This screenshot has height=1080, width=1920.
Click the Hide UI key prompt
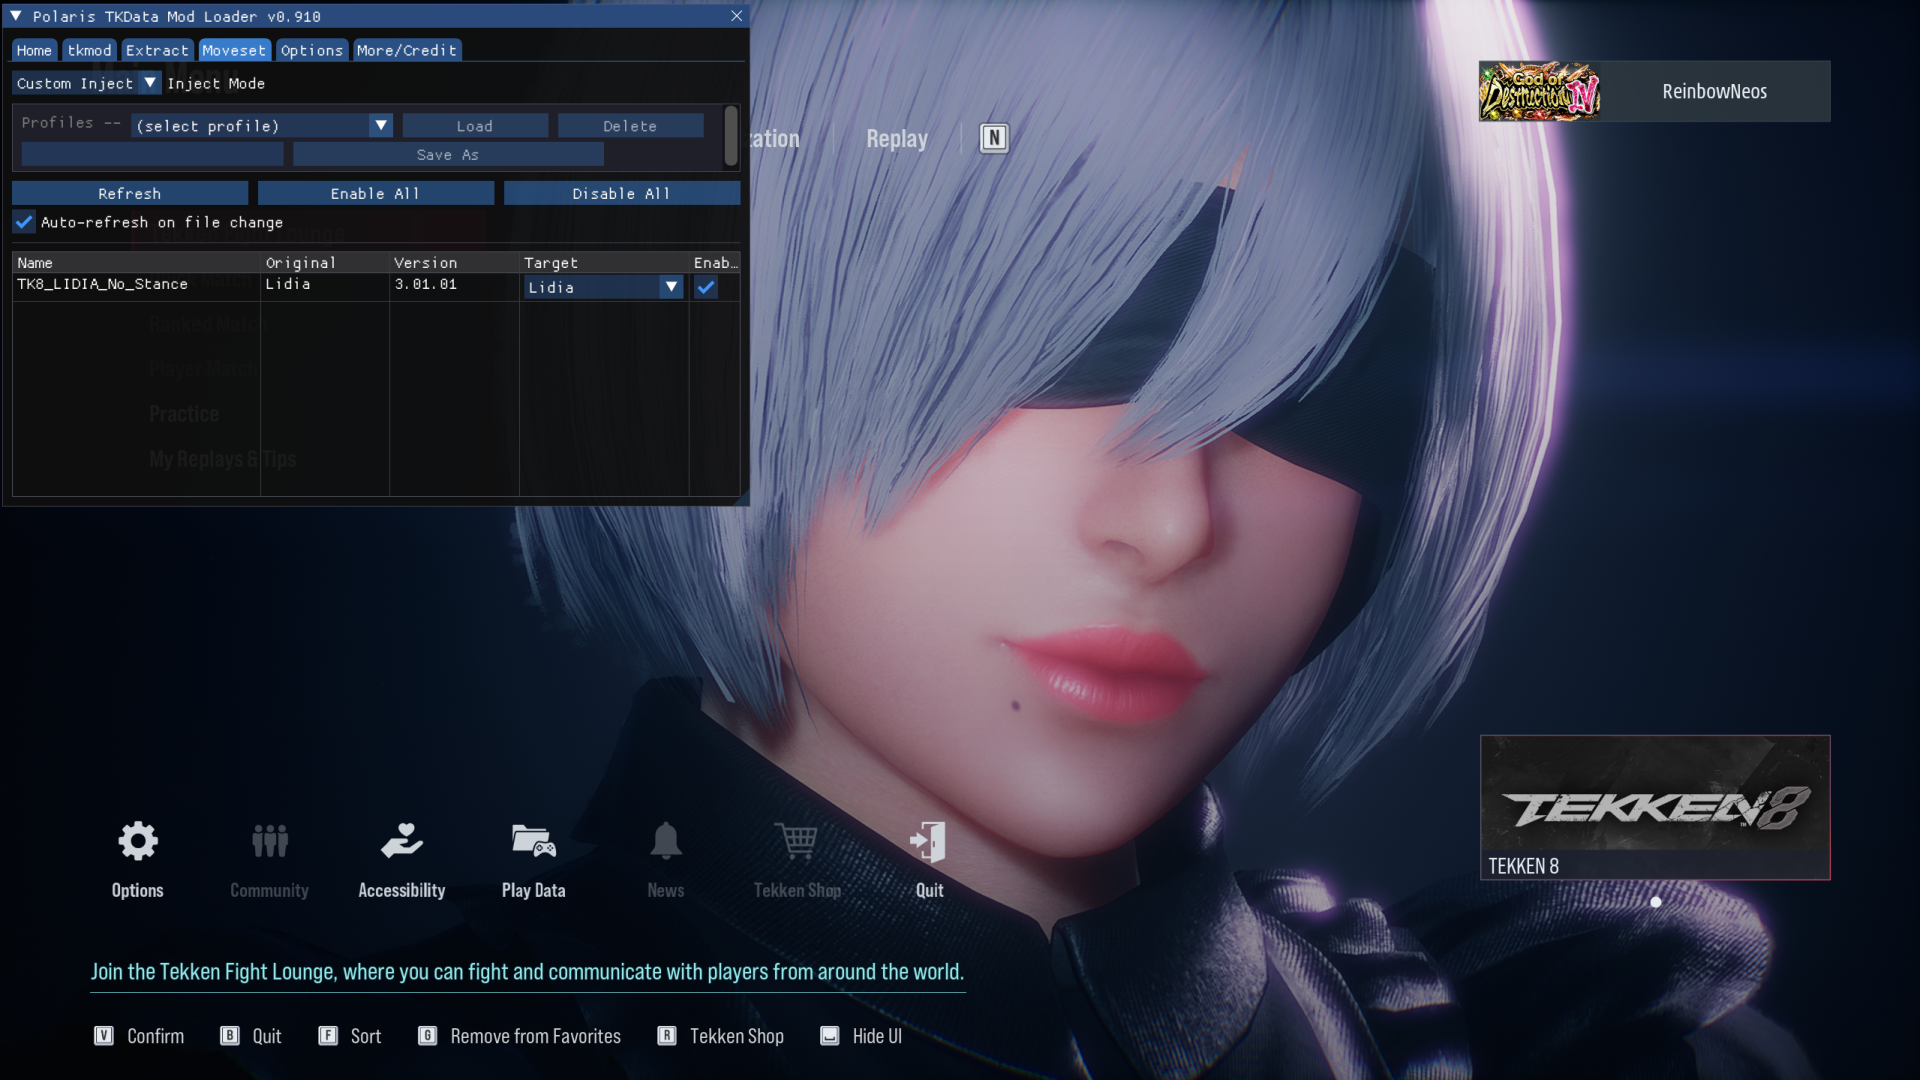[x=861, y=1036]
